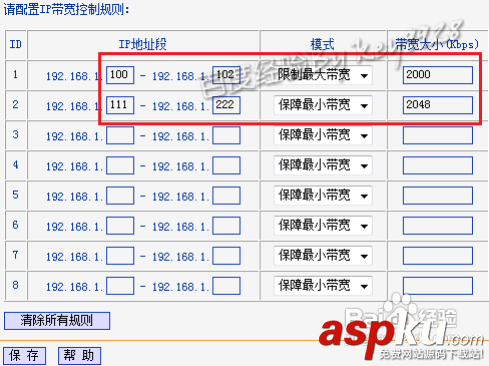Focus the end IP field in row 8
The width and height of the screenshot is (489, 366).
[226, 286]
